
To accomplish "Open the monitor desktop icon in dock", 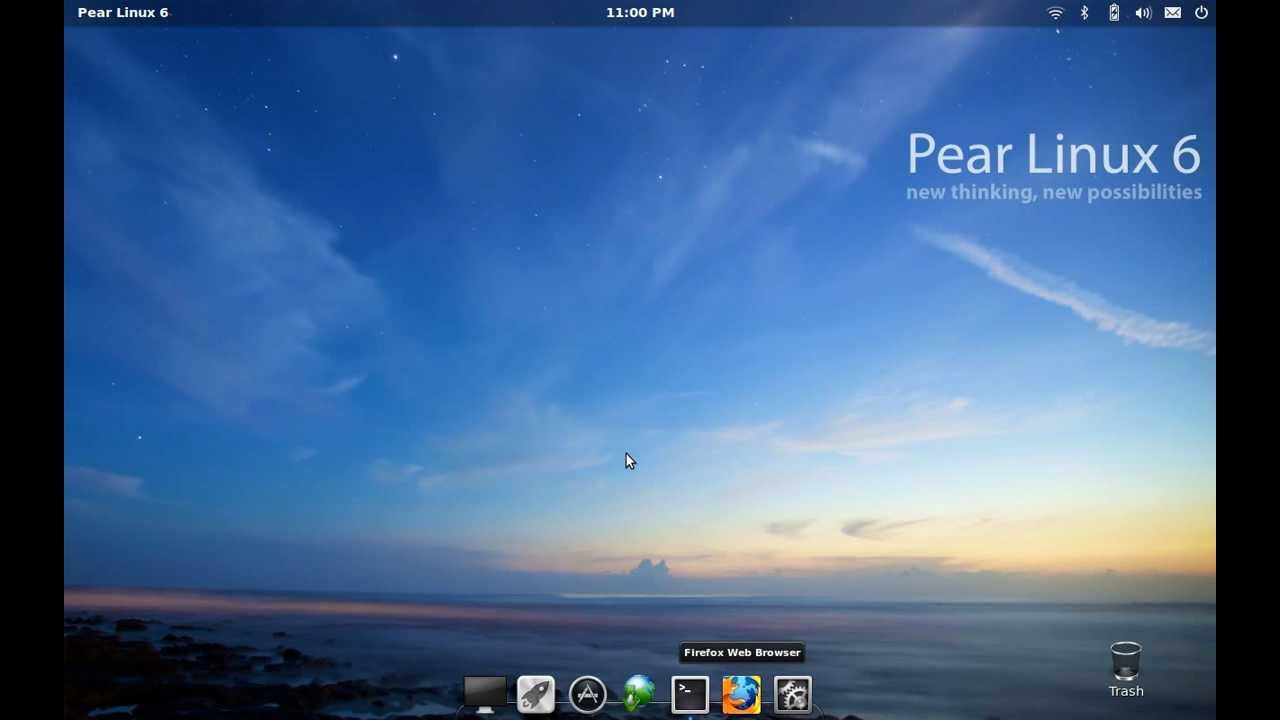I will click(x=485, y=694).
